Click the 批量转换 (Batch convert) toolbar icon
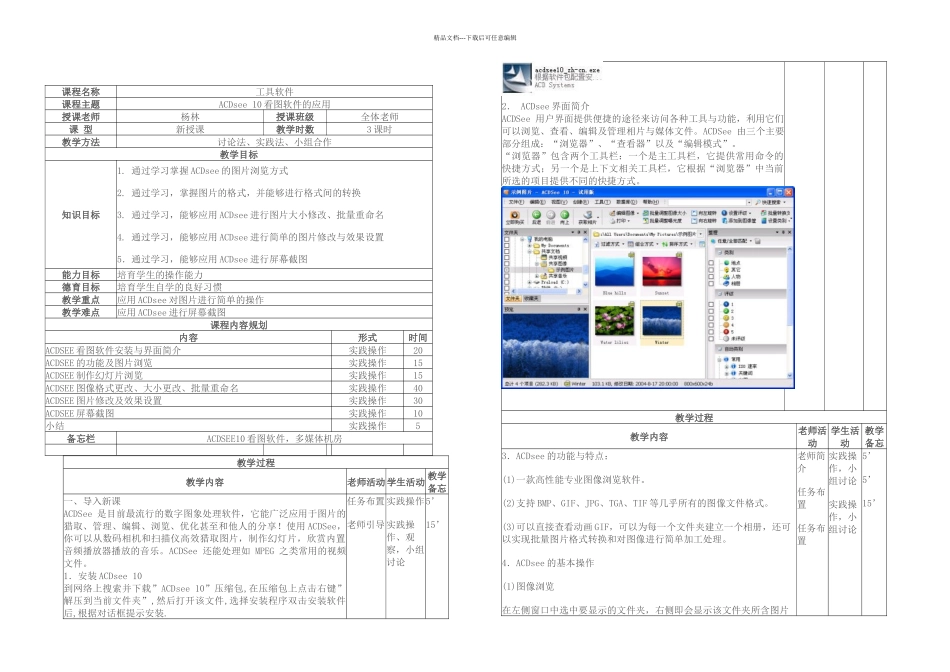 (764, 213)
